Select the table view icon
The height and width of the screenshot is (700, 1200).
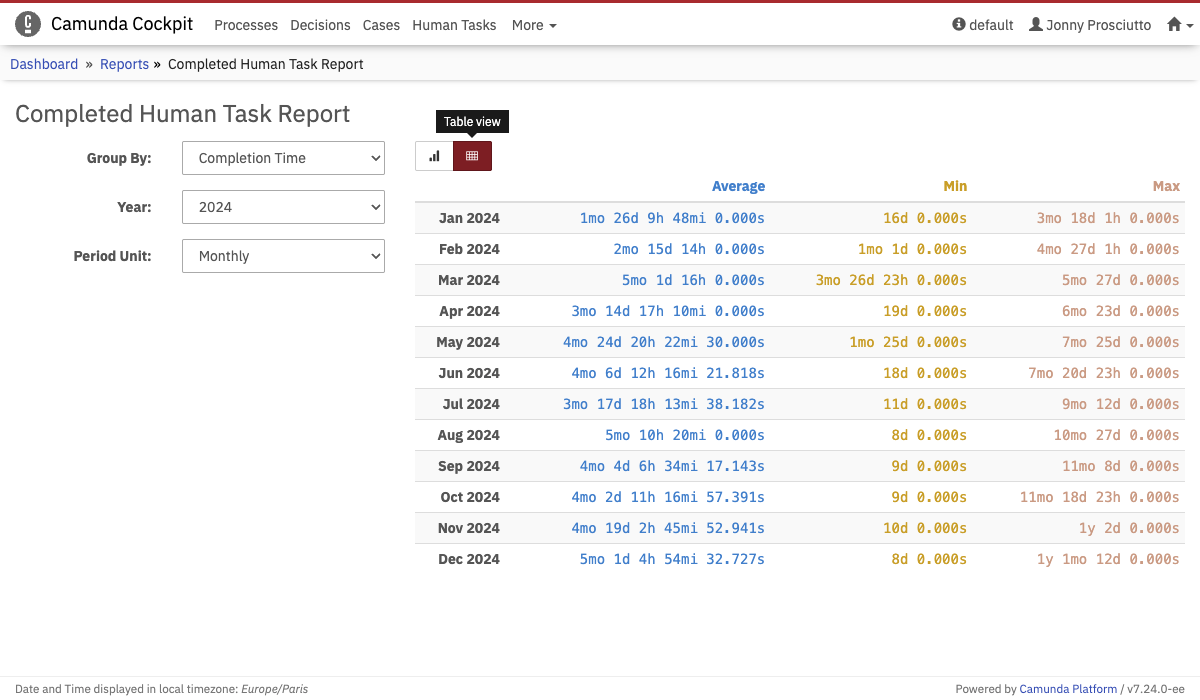pos(472,156)
